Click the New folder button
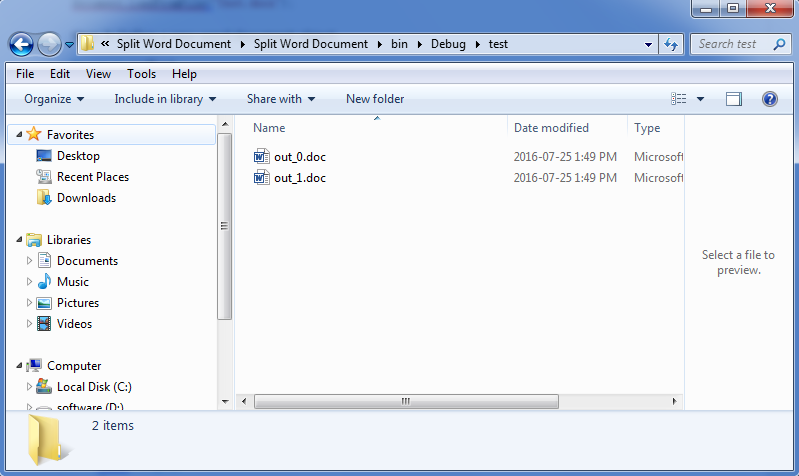799x476 pixels. pos(375,99)
